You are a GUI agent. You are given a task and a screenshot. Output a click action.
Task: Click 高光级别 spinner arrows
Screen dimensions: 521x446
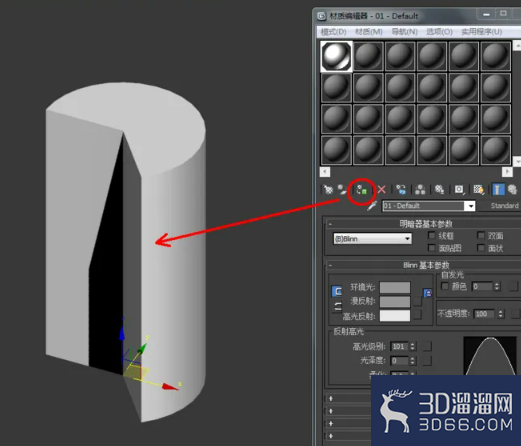[413, 346]
